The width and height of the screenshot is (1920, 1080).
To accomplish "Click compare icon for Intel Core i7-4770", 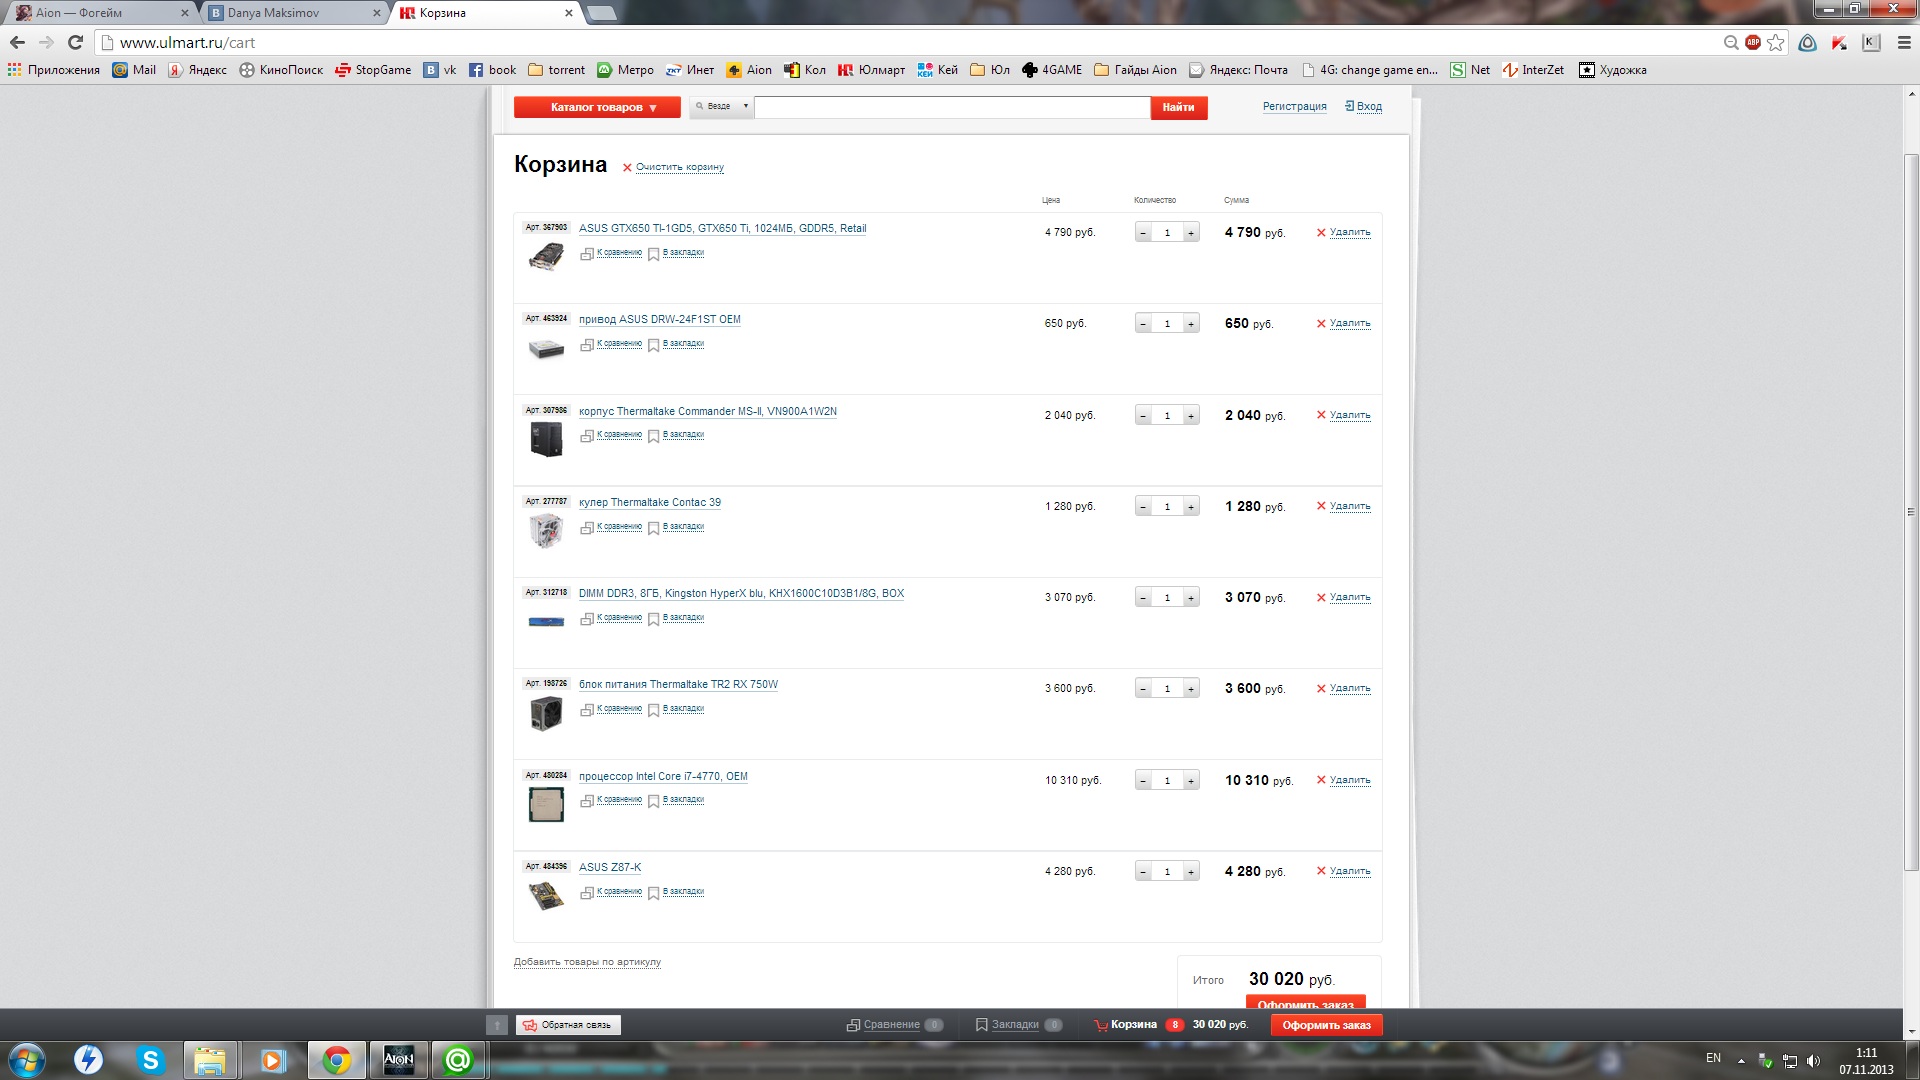I will pyautogui.click(x=587, y=801).
